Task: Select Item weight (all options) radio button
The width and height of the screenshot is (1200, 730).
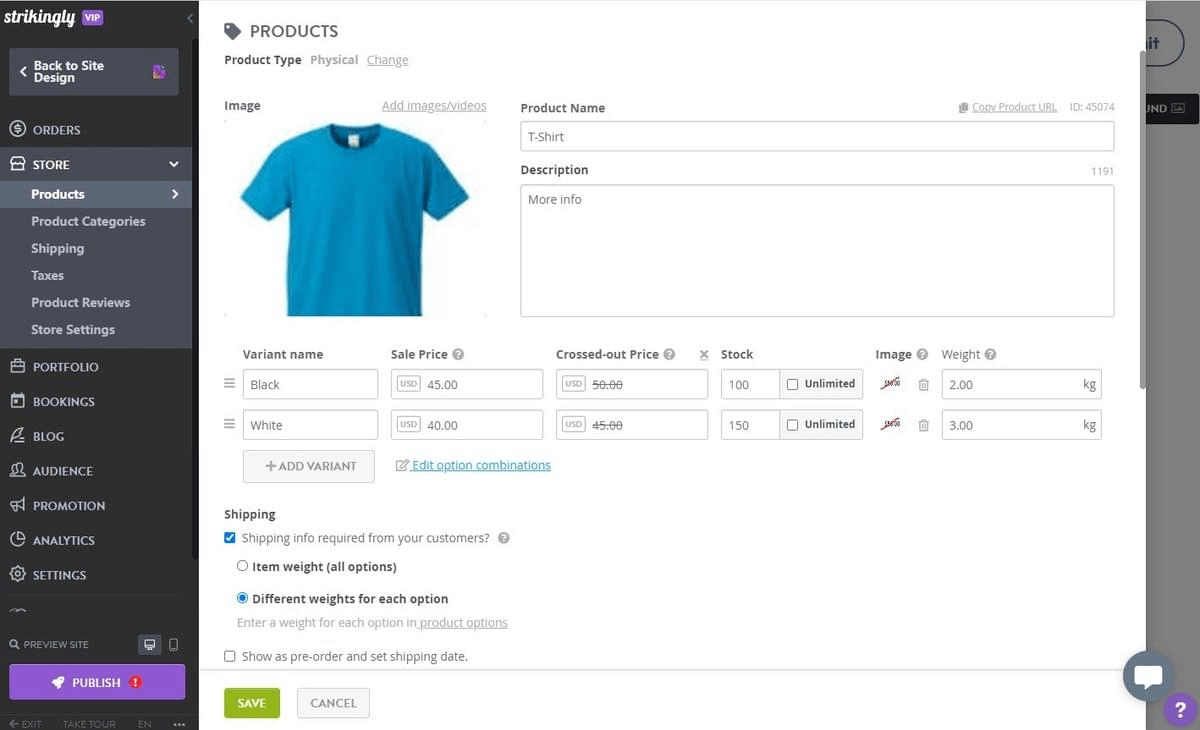Action: point(242,565)
